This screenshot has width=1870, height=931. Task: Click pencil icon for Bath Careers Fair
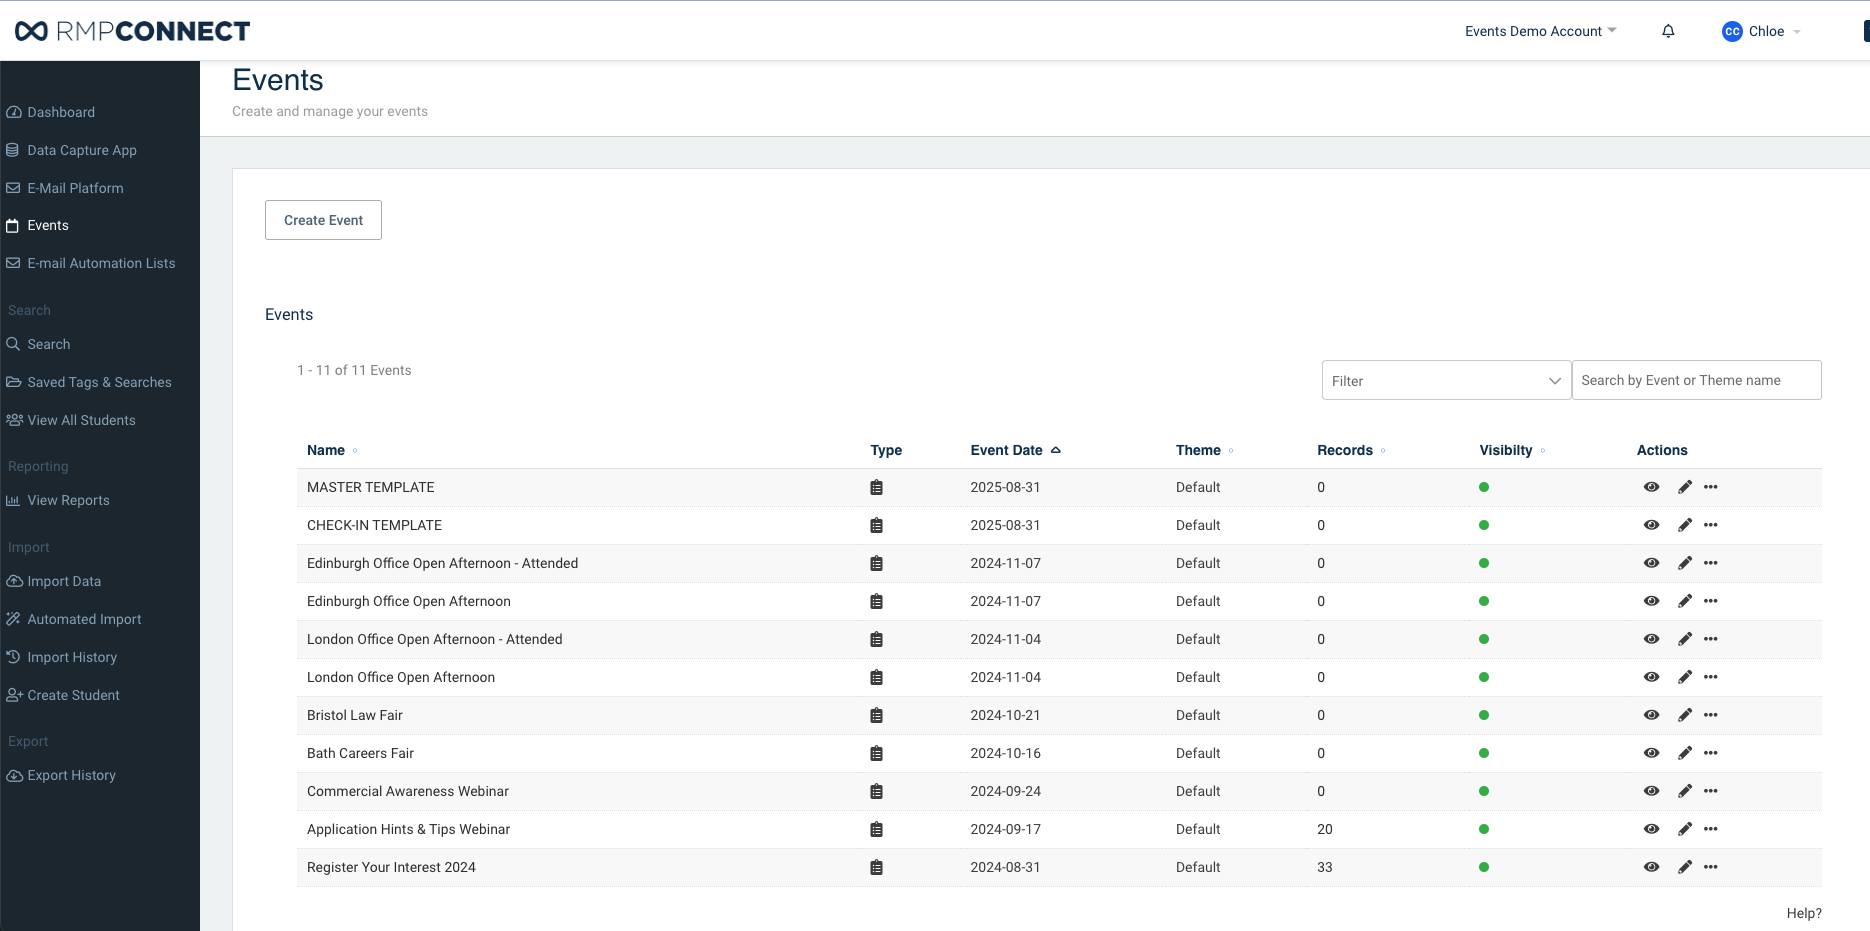1685,753
